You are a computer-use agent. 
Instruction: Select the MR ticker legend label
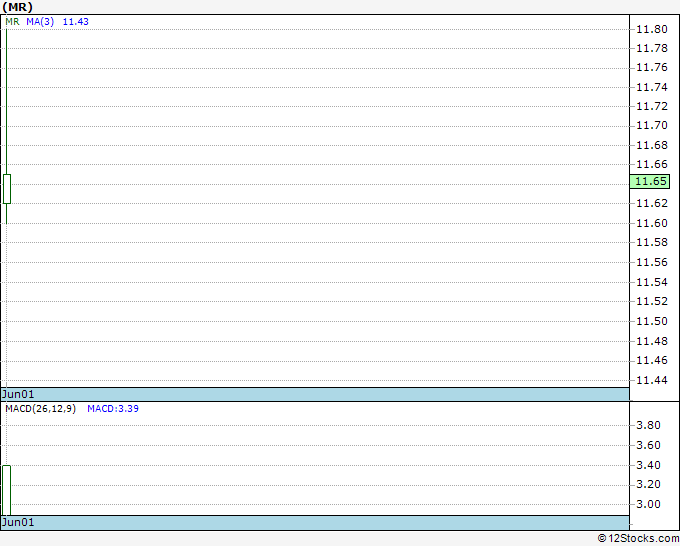[x=13, y=22]
